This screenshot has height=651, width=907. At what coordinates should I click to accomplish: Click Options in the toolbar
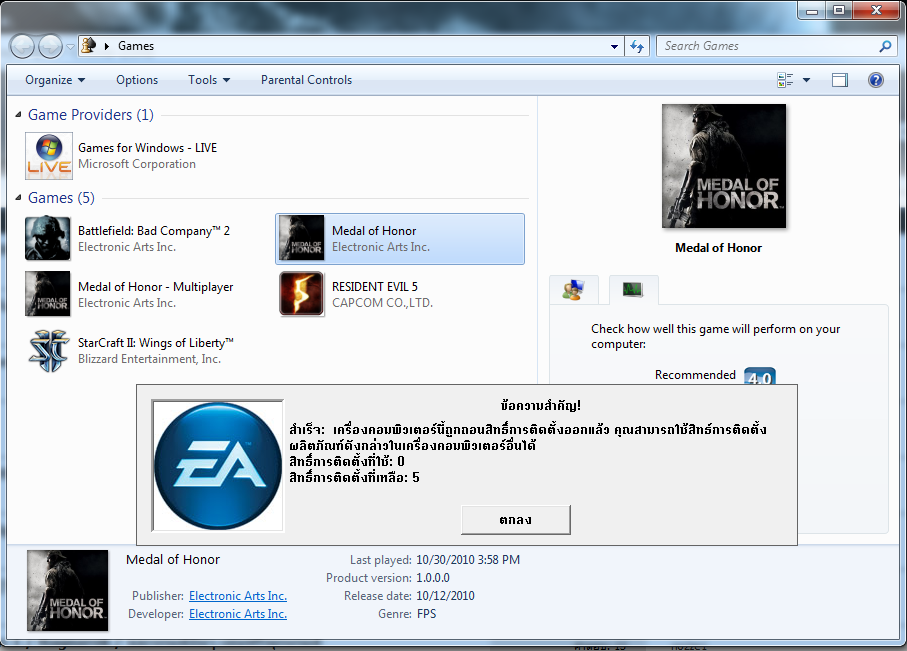point(137,80)
